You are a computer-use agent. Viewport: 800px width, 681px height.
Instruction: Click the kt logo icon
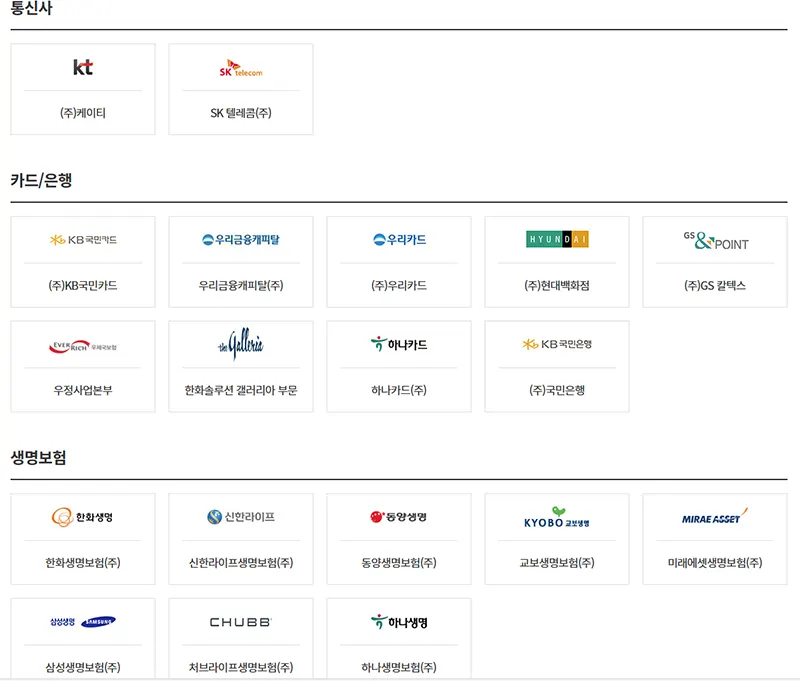83,67
